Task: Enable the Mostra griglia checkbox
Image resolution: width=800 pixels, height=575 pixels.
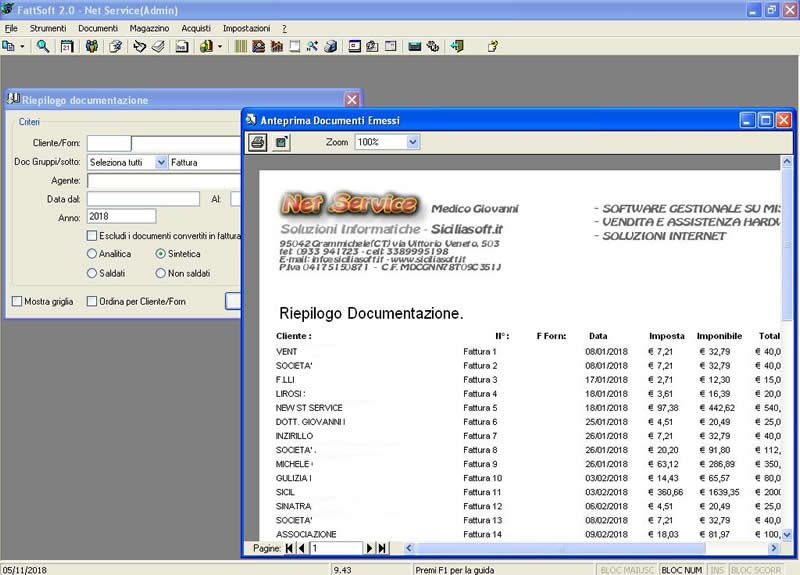Action: (17, 302)
